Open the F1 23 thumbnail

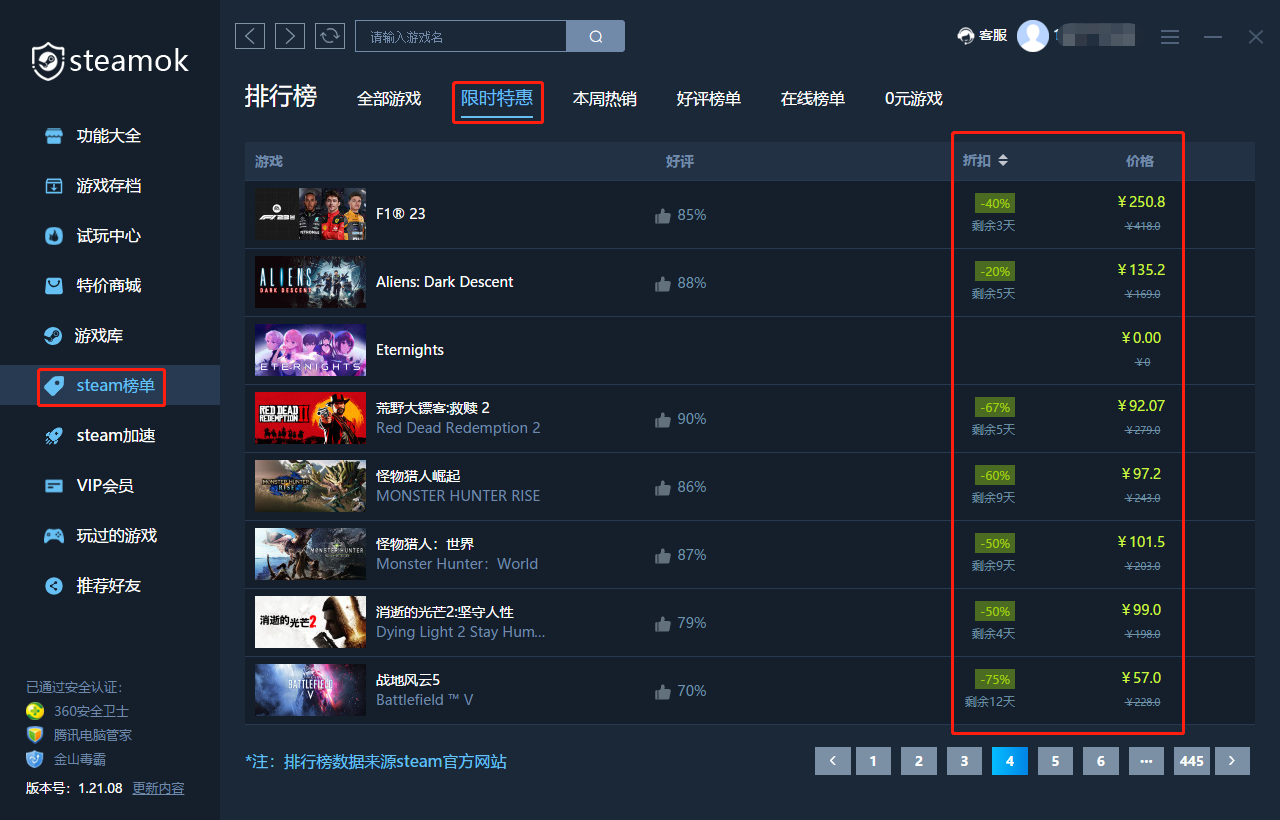click(x=310, y=214)
